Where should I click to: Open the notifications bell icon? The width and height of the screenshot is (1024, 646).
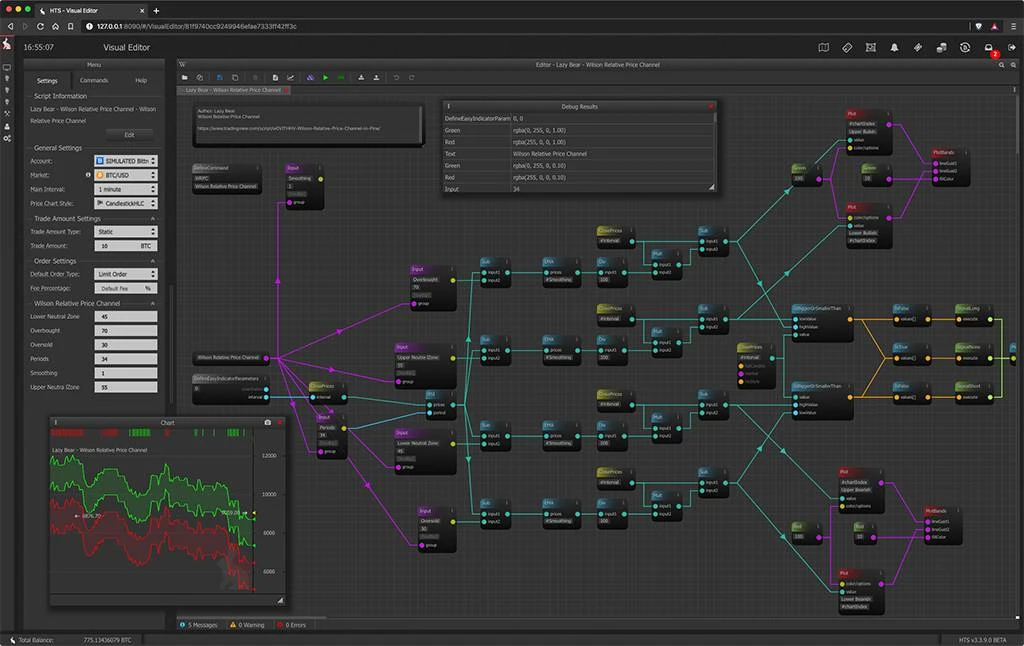[894, 48]
